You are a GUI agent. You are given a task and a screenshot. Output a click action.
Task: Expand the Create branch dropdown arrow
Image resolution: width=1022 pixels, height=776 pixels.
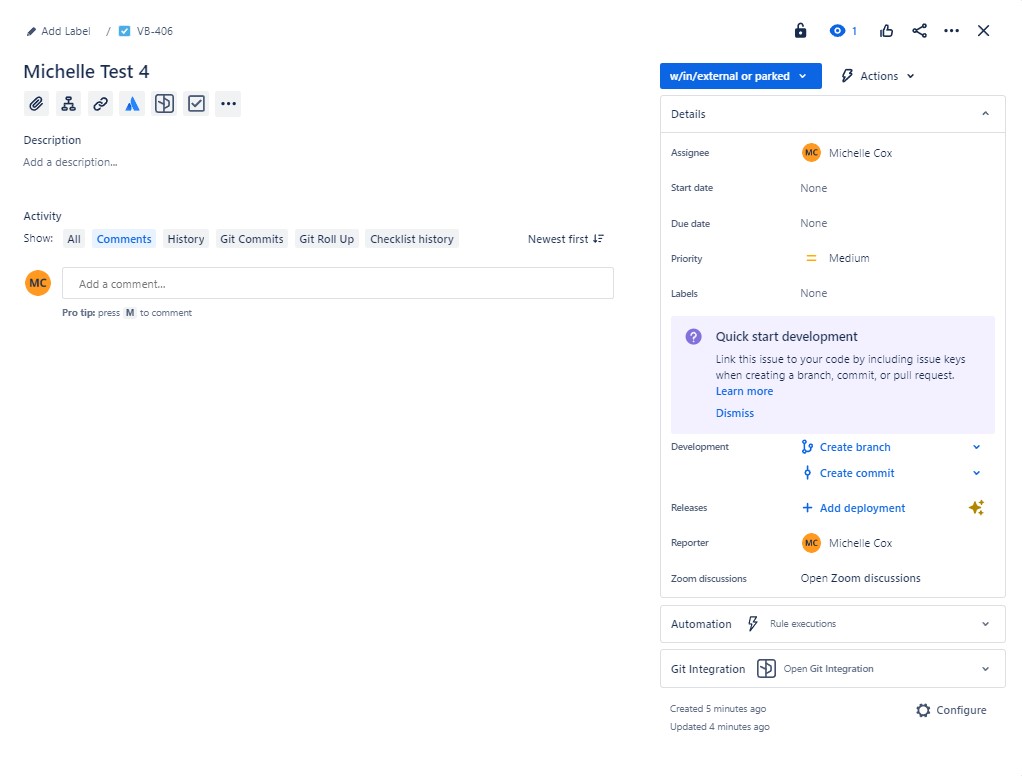(x=976, y=447)
